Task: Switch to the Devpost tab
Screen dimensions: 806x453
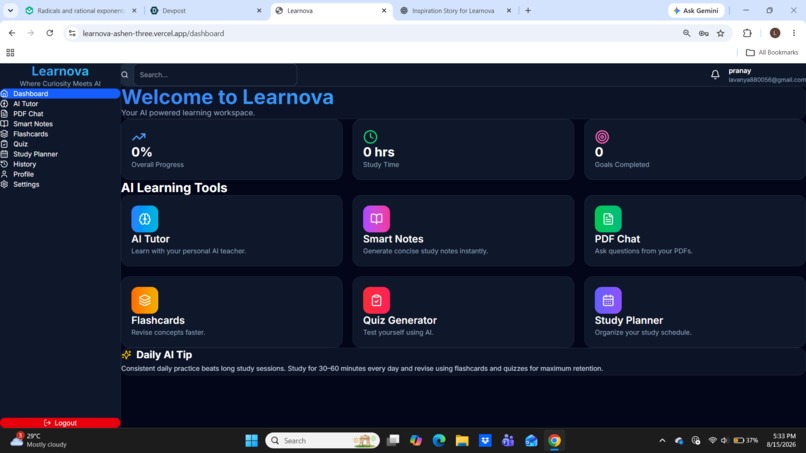Action: [x=206, y=10]
